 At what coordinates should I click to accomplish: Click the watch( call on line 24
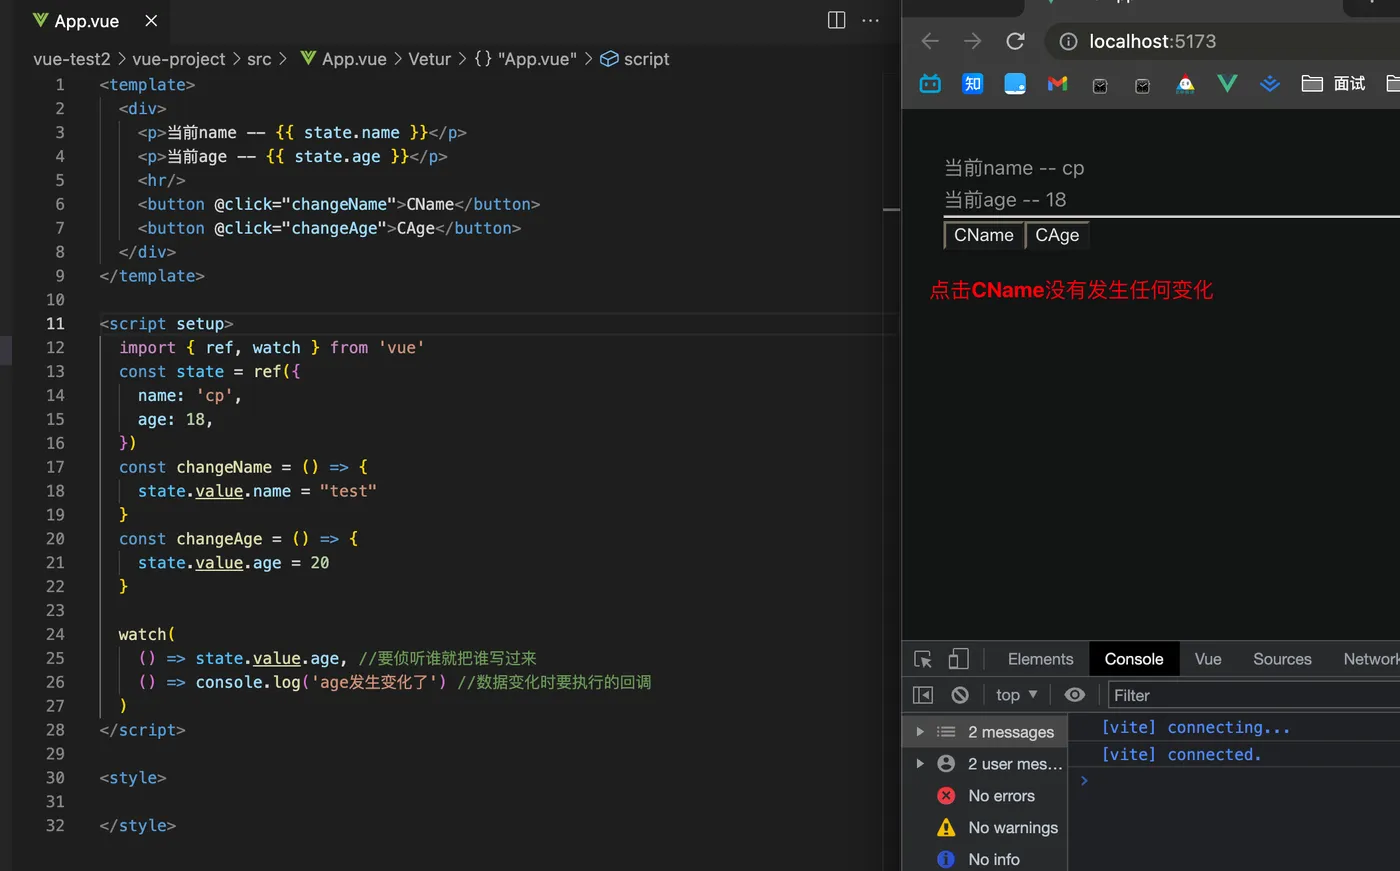[x=147, y=634]
